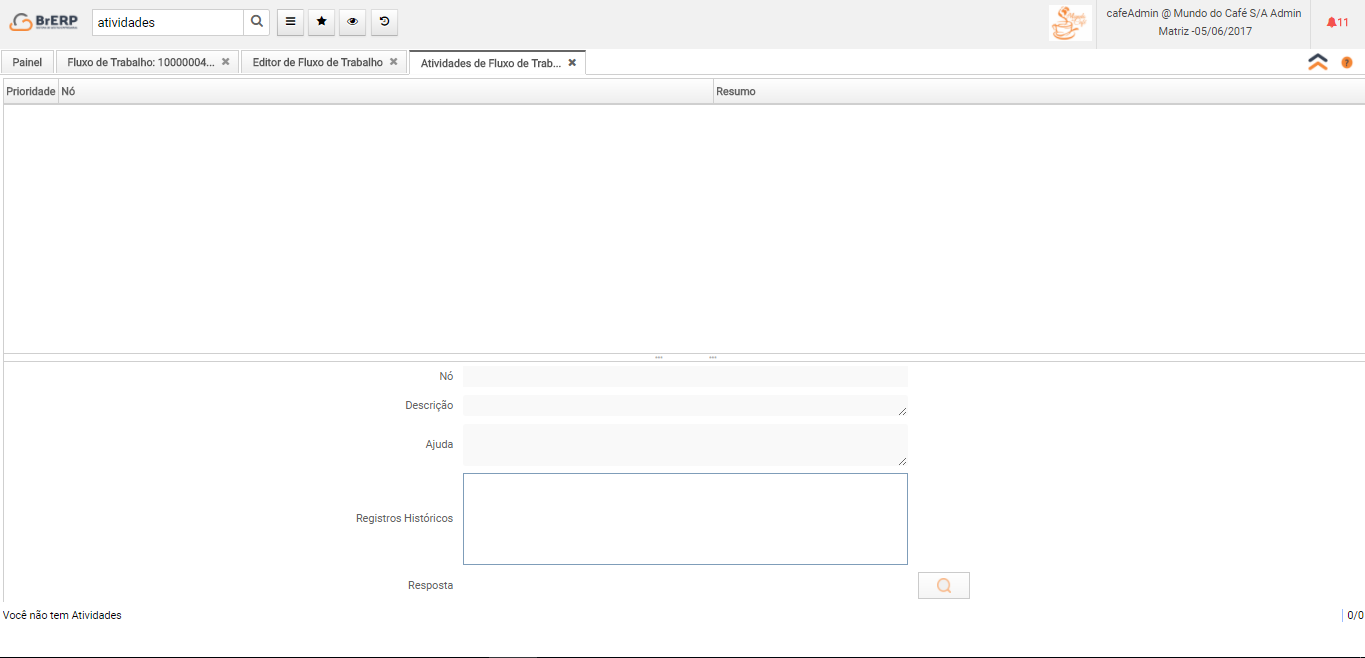Click the splitter handle between grid and form
1365x658 pixels.
685,357
